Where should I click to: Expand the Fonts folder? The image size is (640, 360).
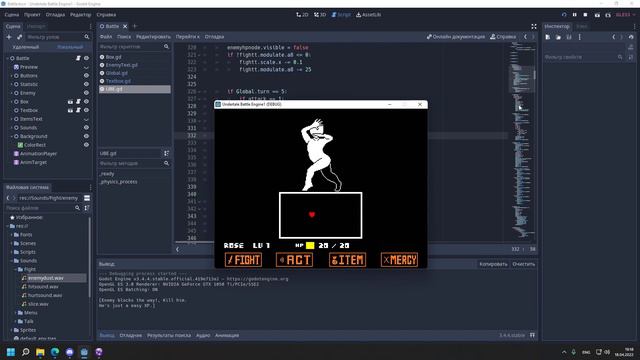coord(11,235)
